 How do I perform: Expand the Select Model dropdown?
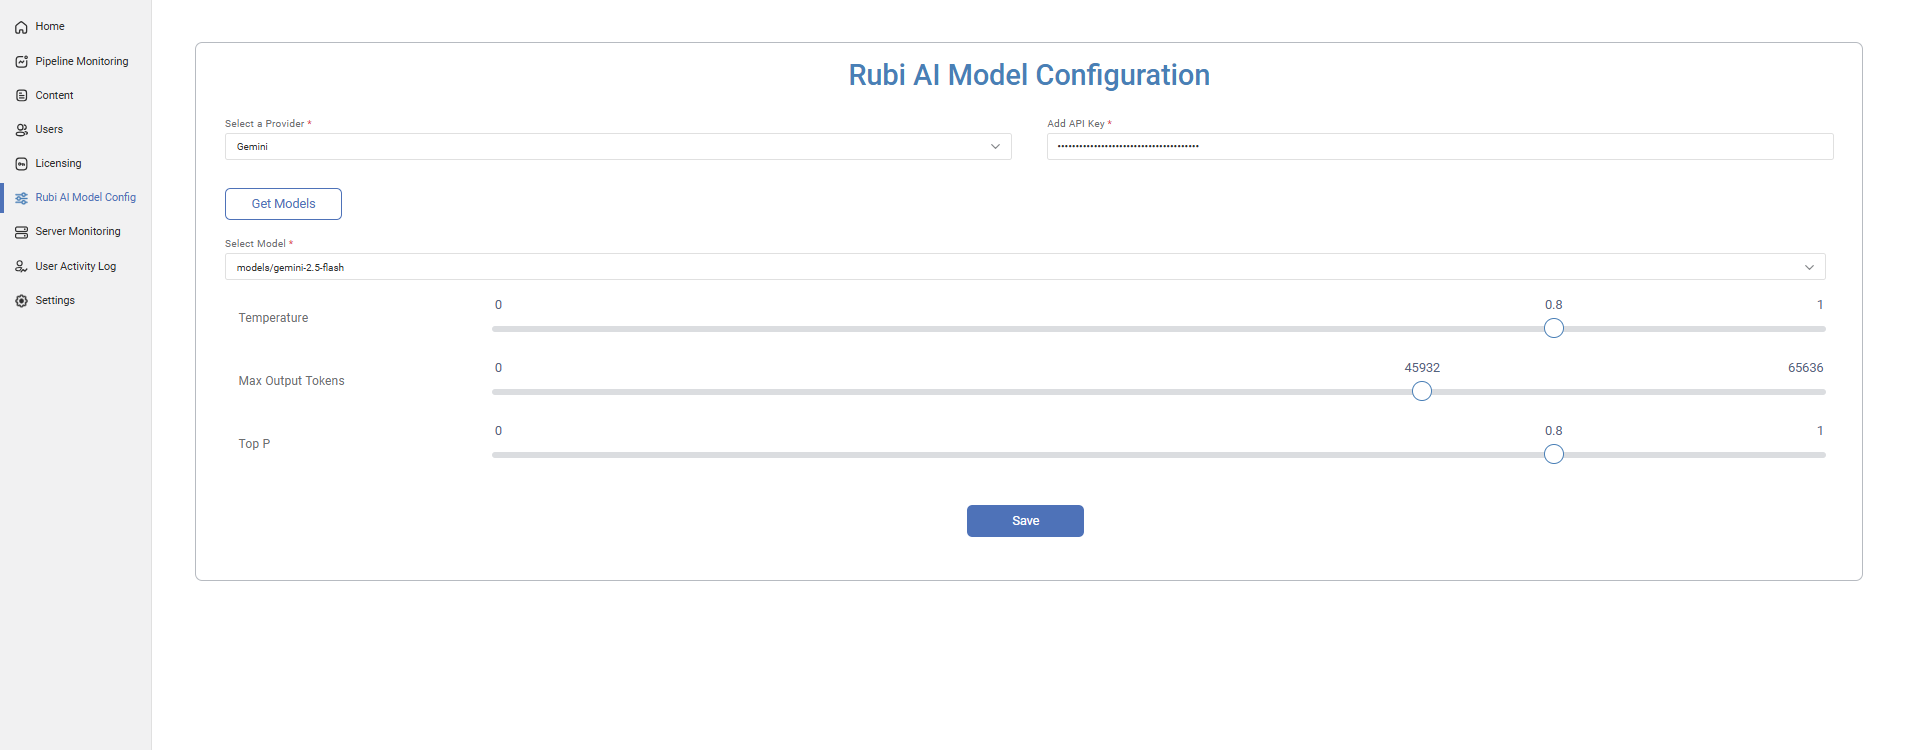(x=1024, y=267)
